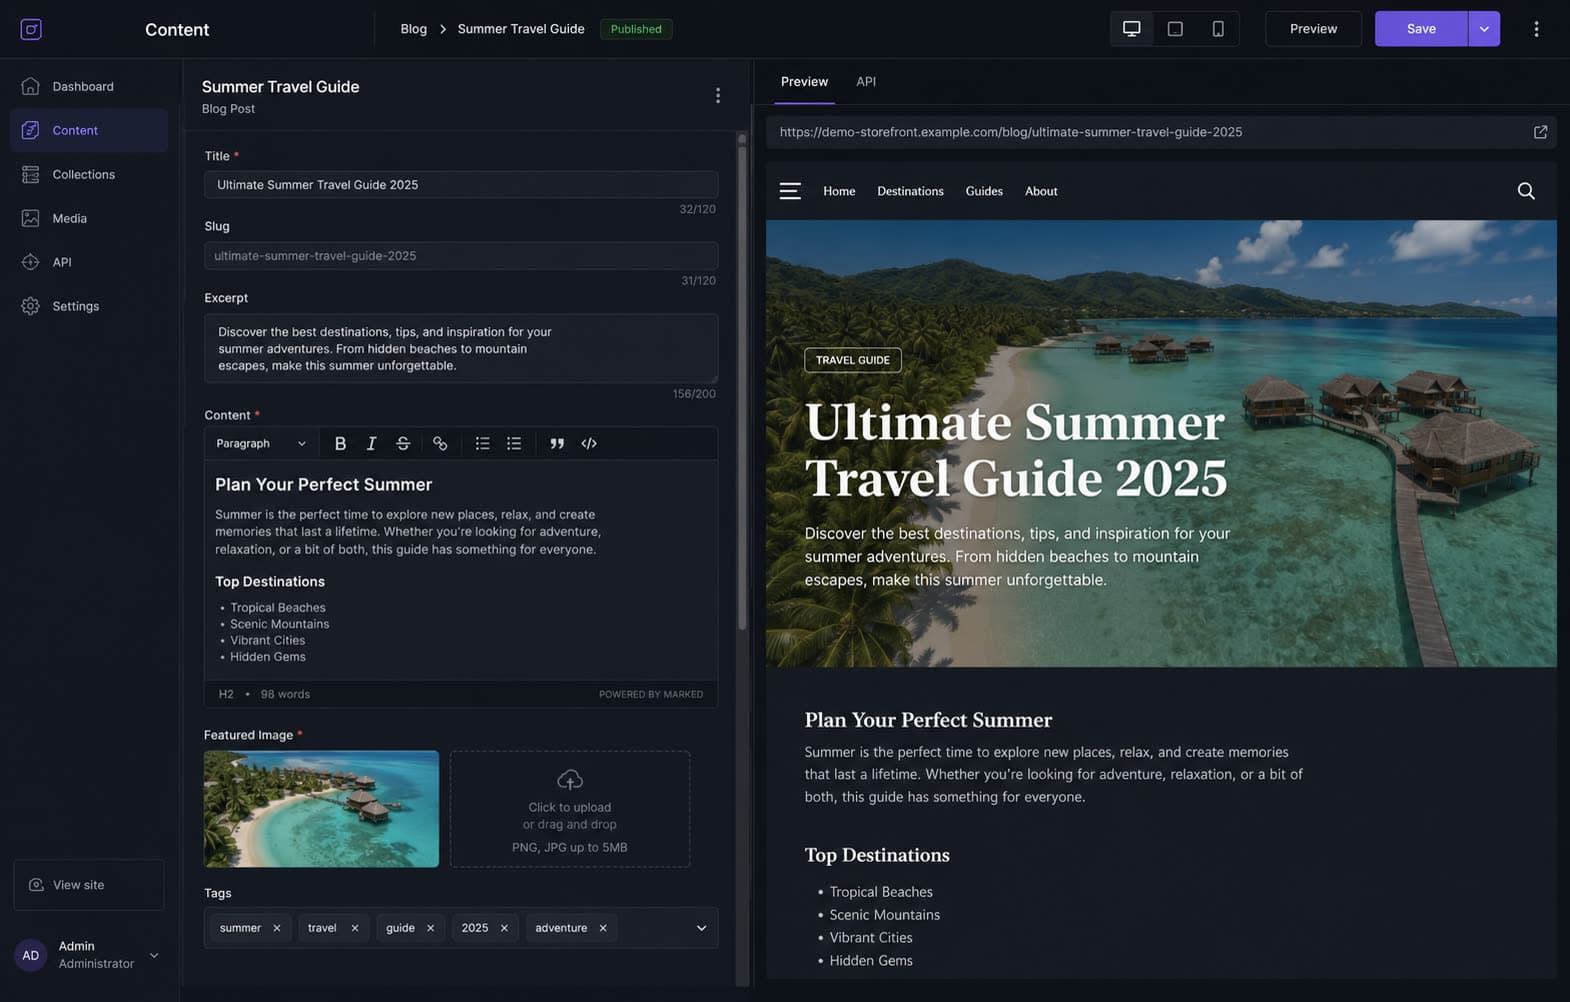
Task: Select the featured image beach thumbnail
Action: point(321,809)
